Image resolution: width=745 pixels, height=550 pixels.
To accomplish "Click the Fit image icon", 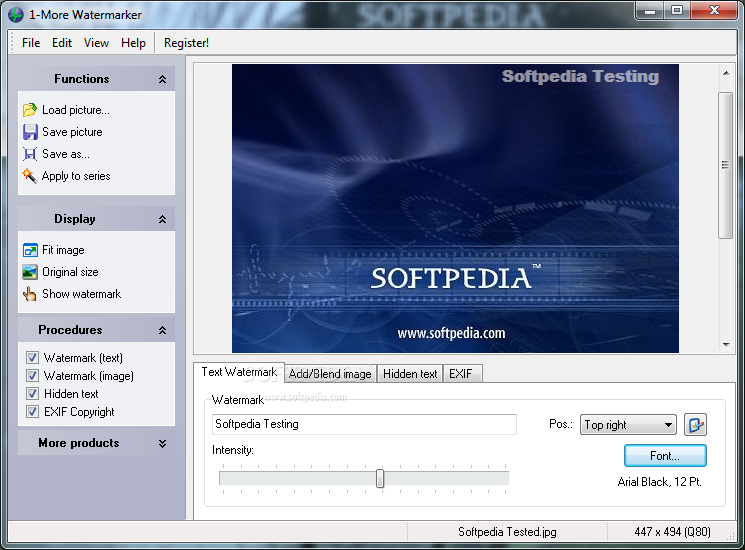I will (29, 250).
